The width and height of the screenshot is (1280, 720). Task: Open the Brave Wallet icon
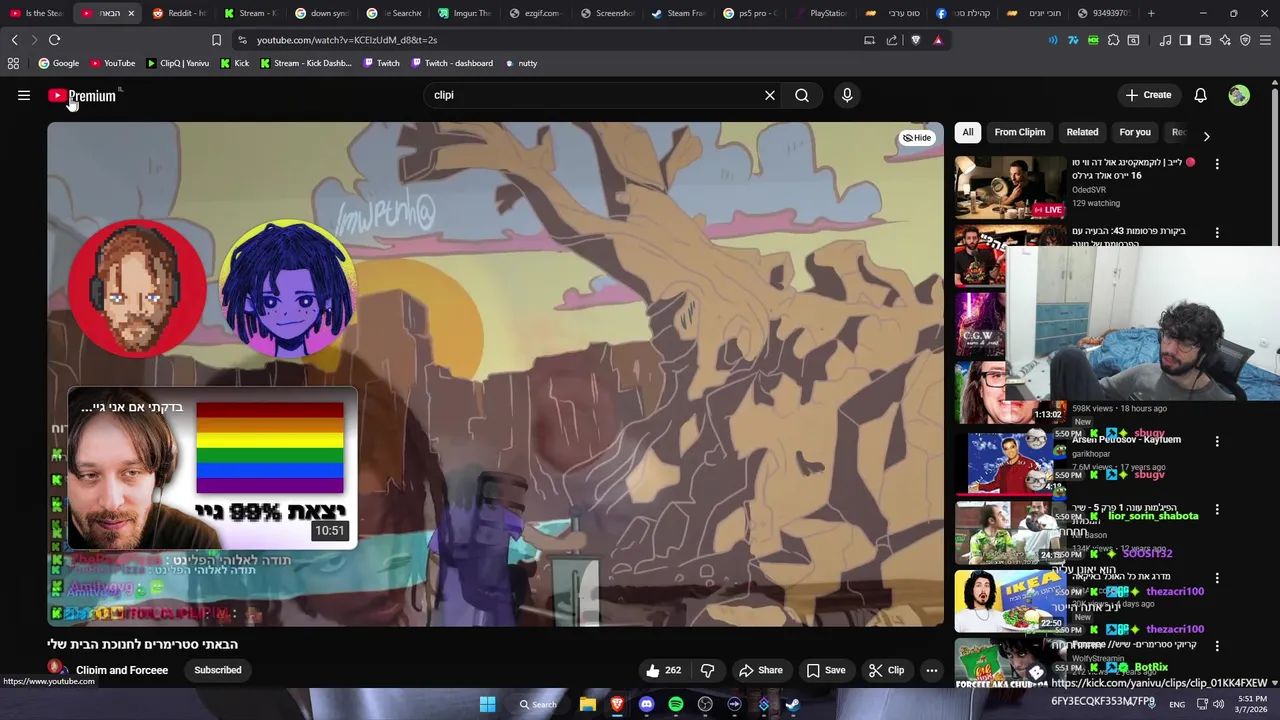(1205, 40)
